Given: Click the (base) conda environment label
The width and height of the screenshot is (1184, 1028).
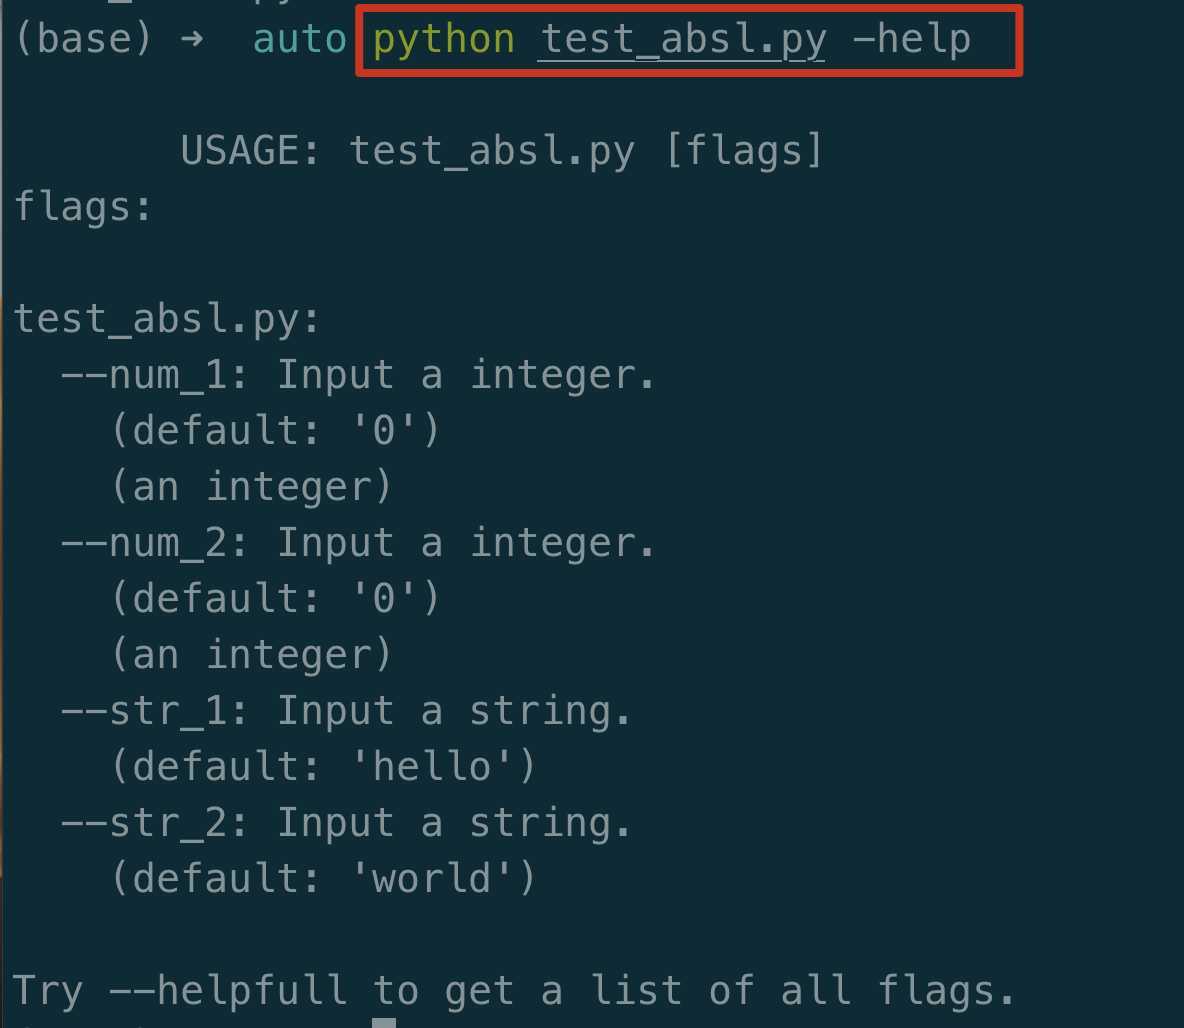Looking at the screenshot, I should coord(83,39).
